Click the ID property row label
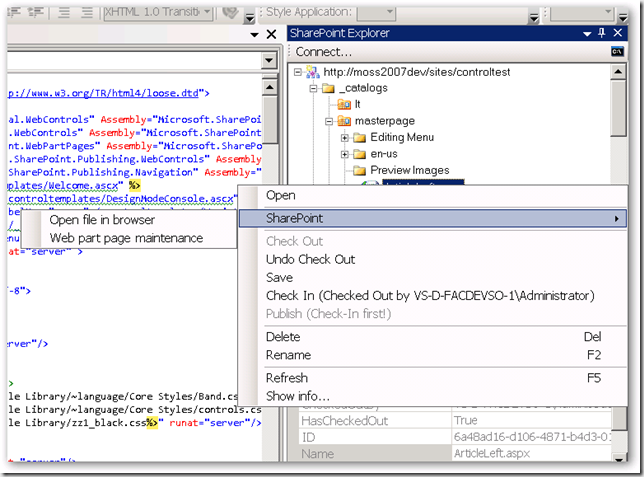The width and height of the screenshot is (644, 477). (x=308, y=437)
